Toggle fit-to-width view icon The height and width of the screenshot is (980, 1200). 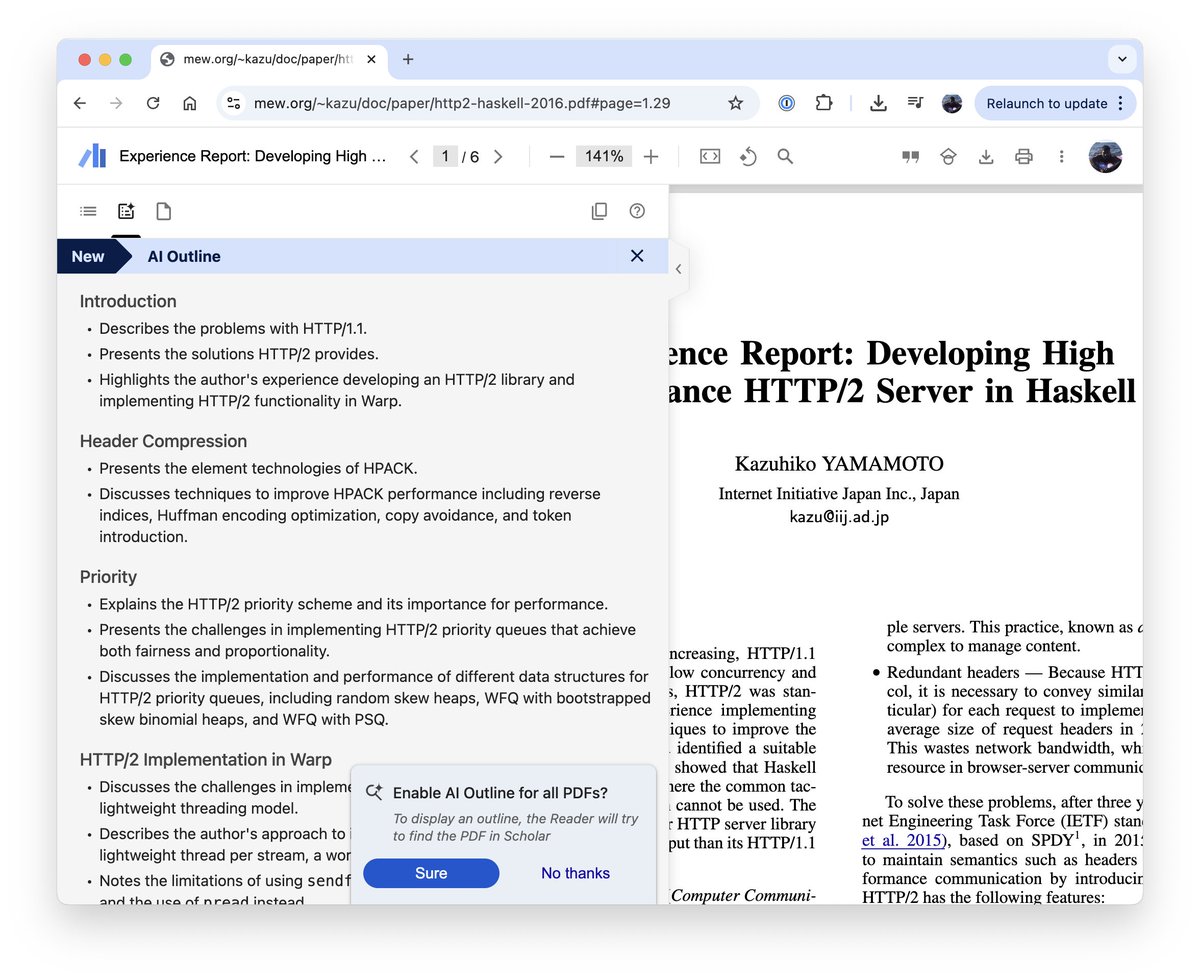pos(710,156)
